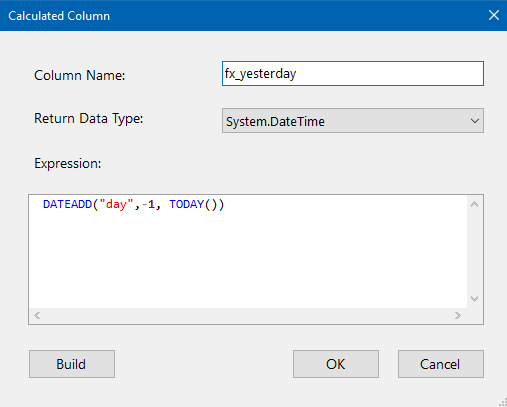Screen dimensions: 507x407
Task: Cancel the Calculated Column dialog
Action: point(441,364)
